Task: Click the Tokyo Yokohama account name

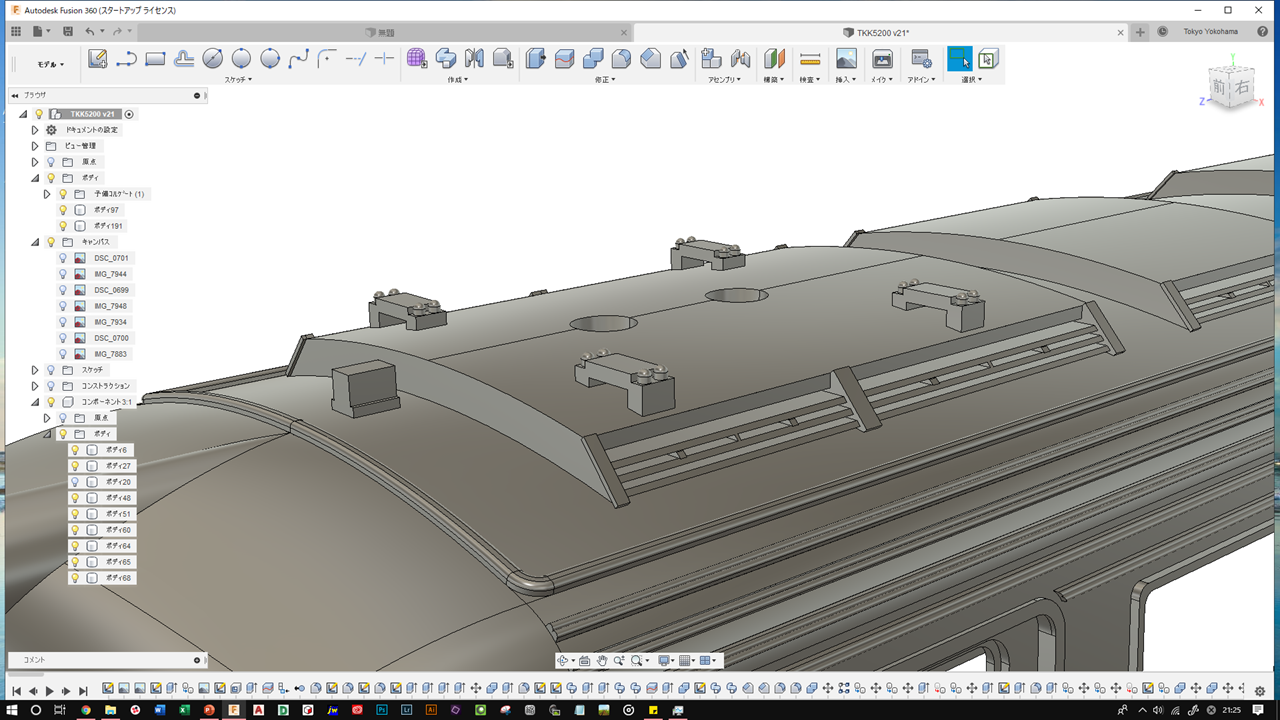Action: tap(1210, 32)
